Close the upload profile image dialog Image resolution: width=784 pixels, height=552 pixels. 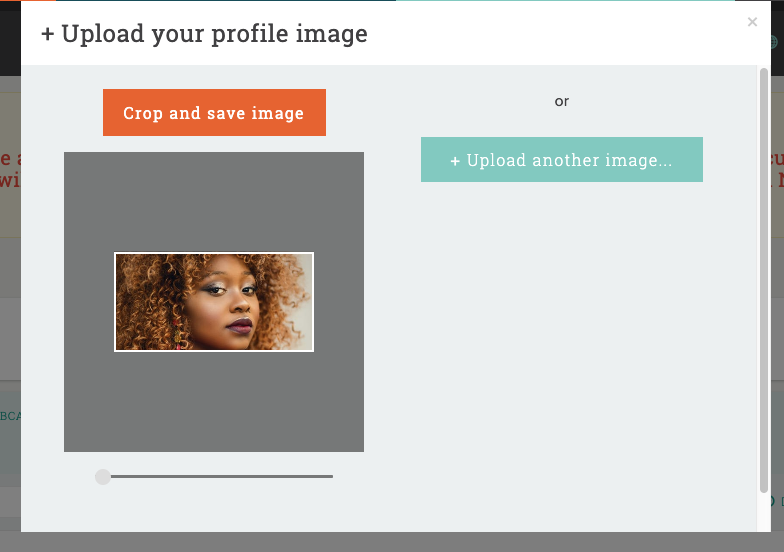tap(752, 22)
